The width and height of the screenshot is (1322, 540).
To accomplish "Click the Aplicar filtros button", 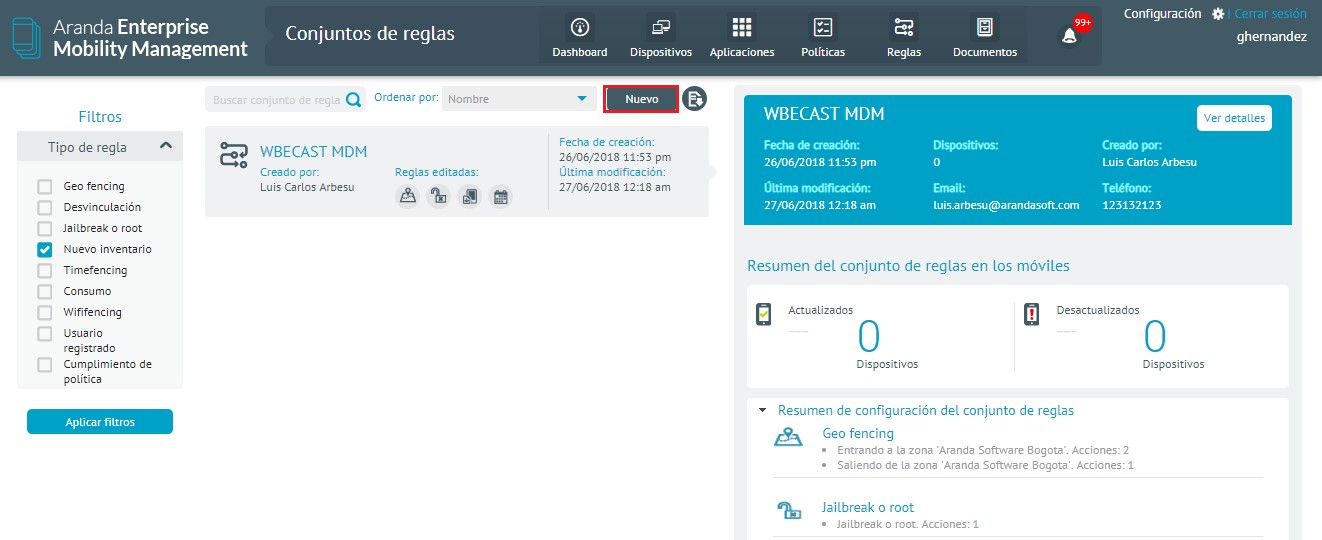I will point(100,422).
